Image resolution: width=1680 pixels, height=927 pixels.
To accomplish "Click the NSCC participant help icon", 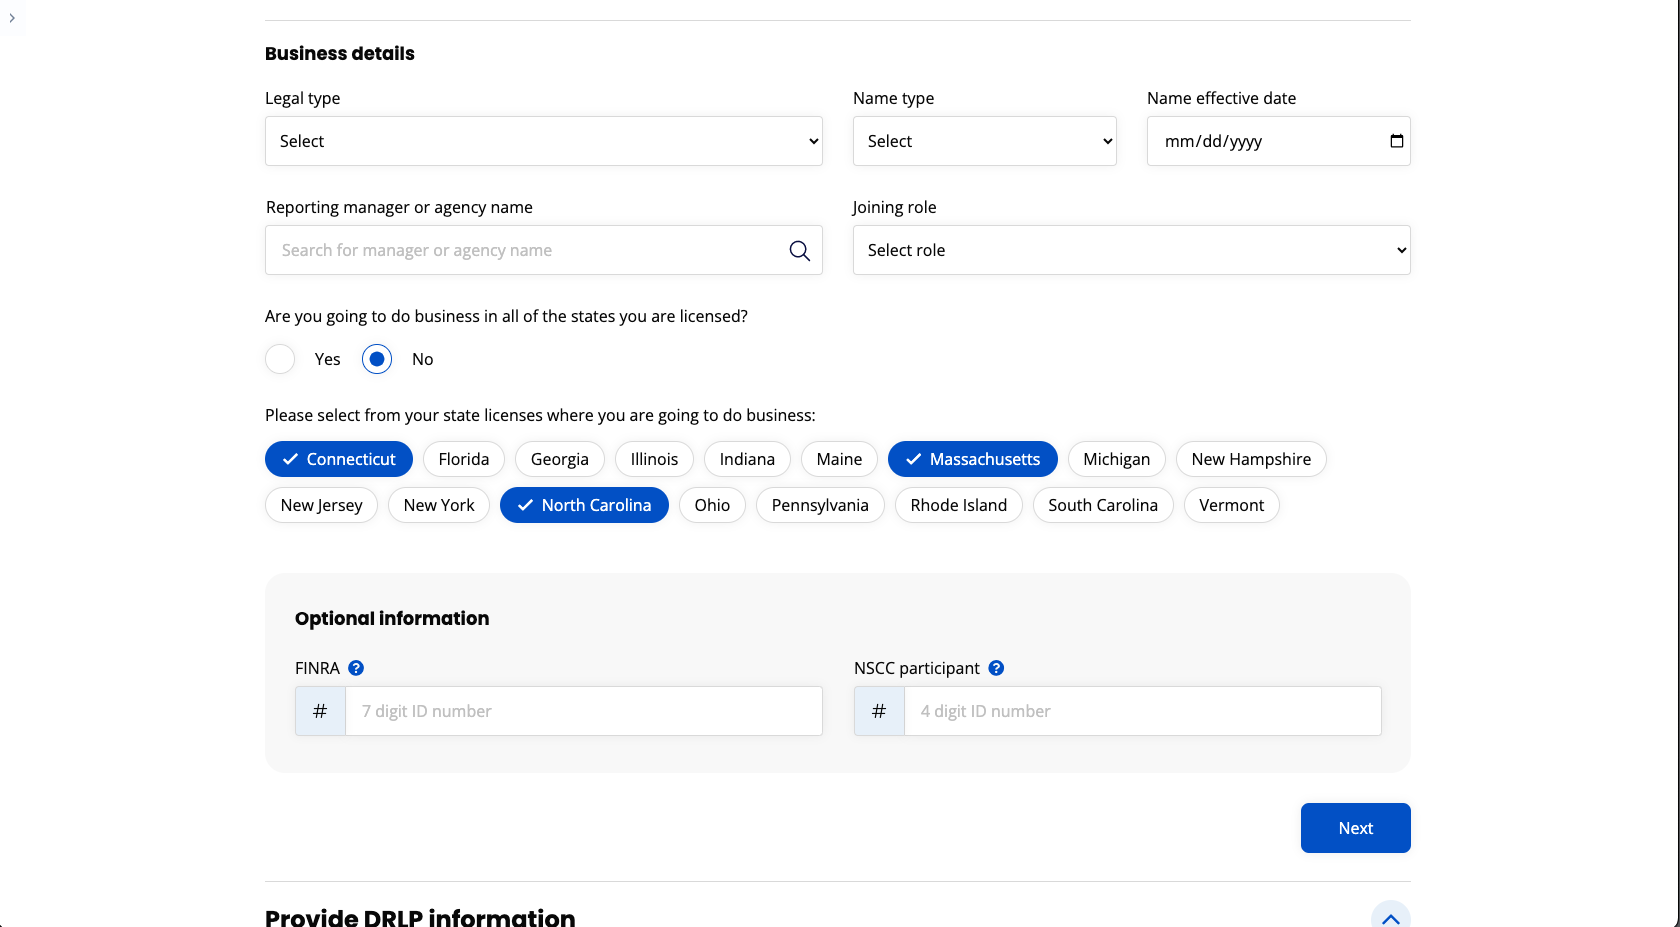I will (996, 668).
